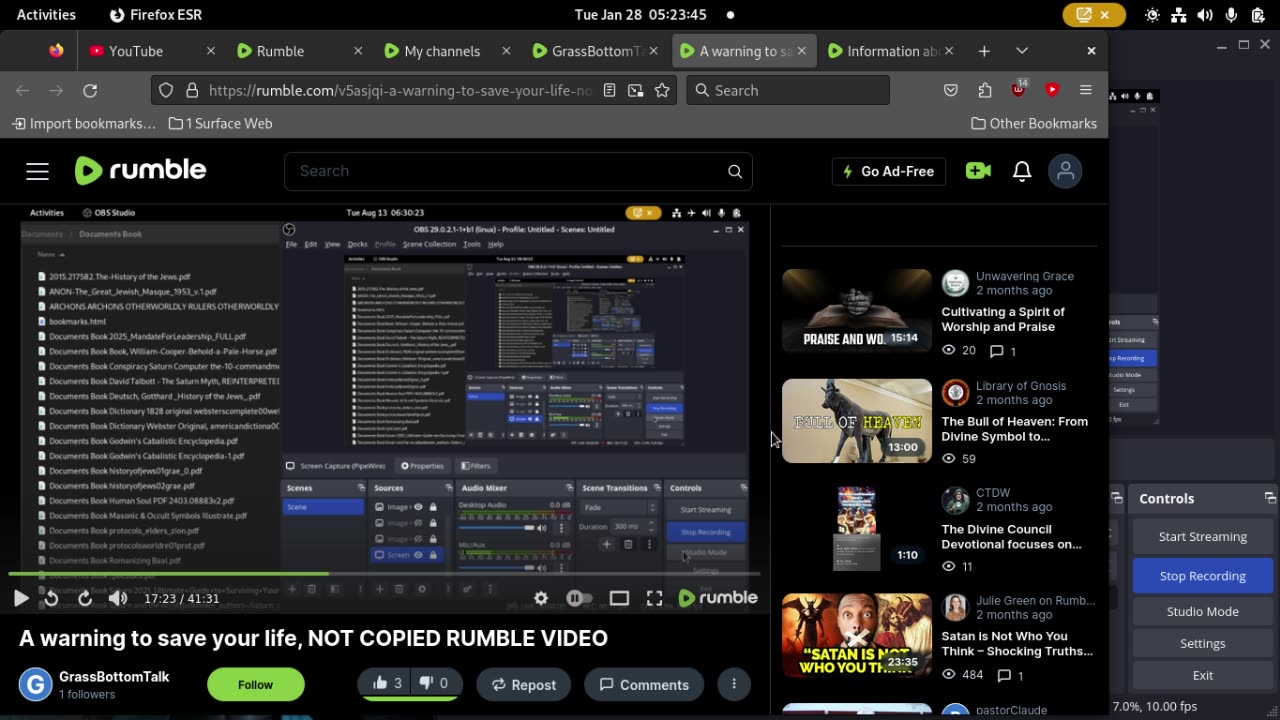Open the uBlock Origin extension icon
Image resolution: width=1280 pixels, height=720 pixels.
point(1019,90)
